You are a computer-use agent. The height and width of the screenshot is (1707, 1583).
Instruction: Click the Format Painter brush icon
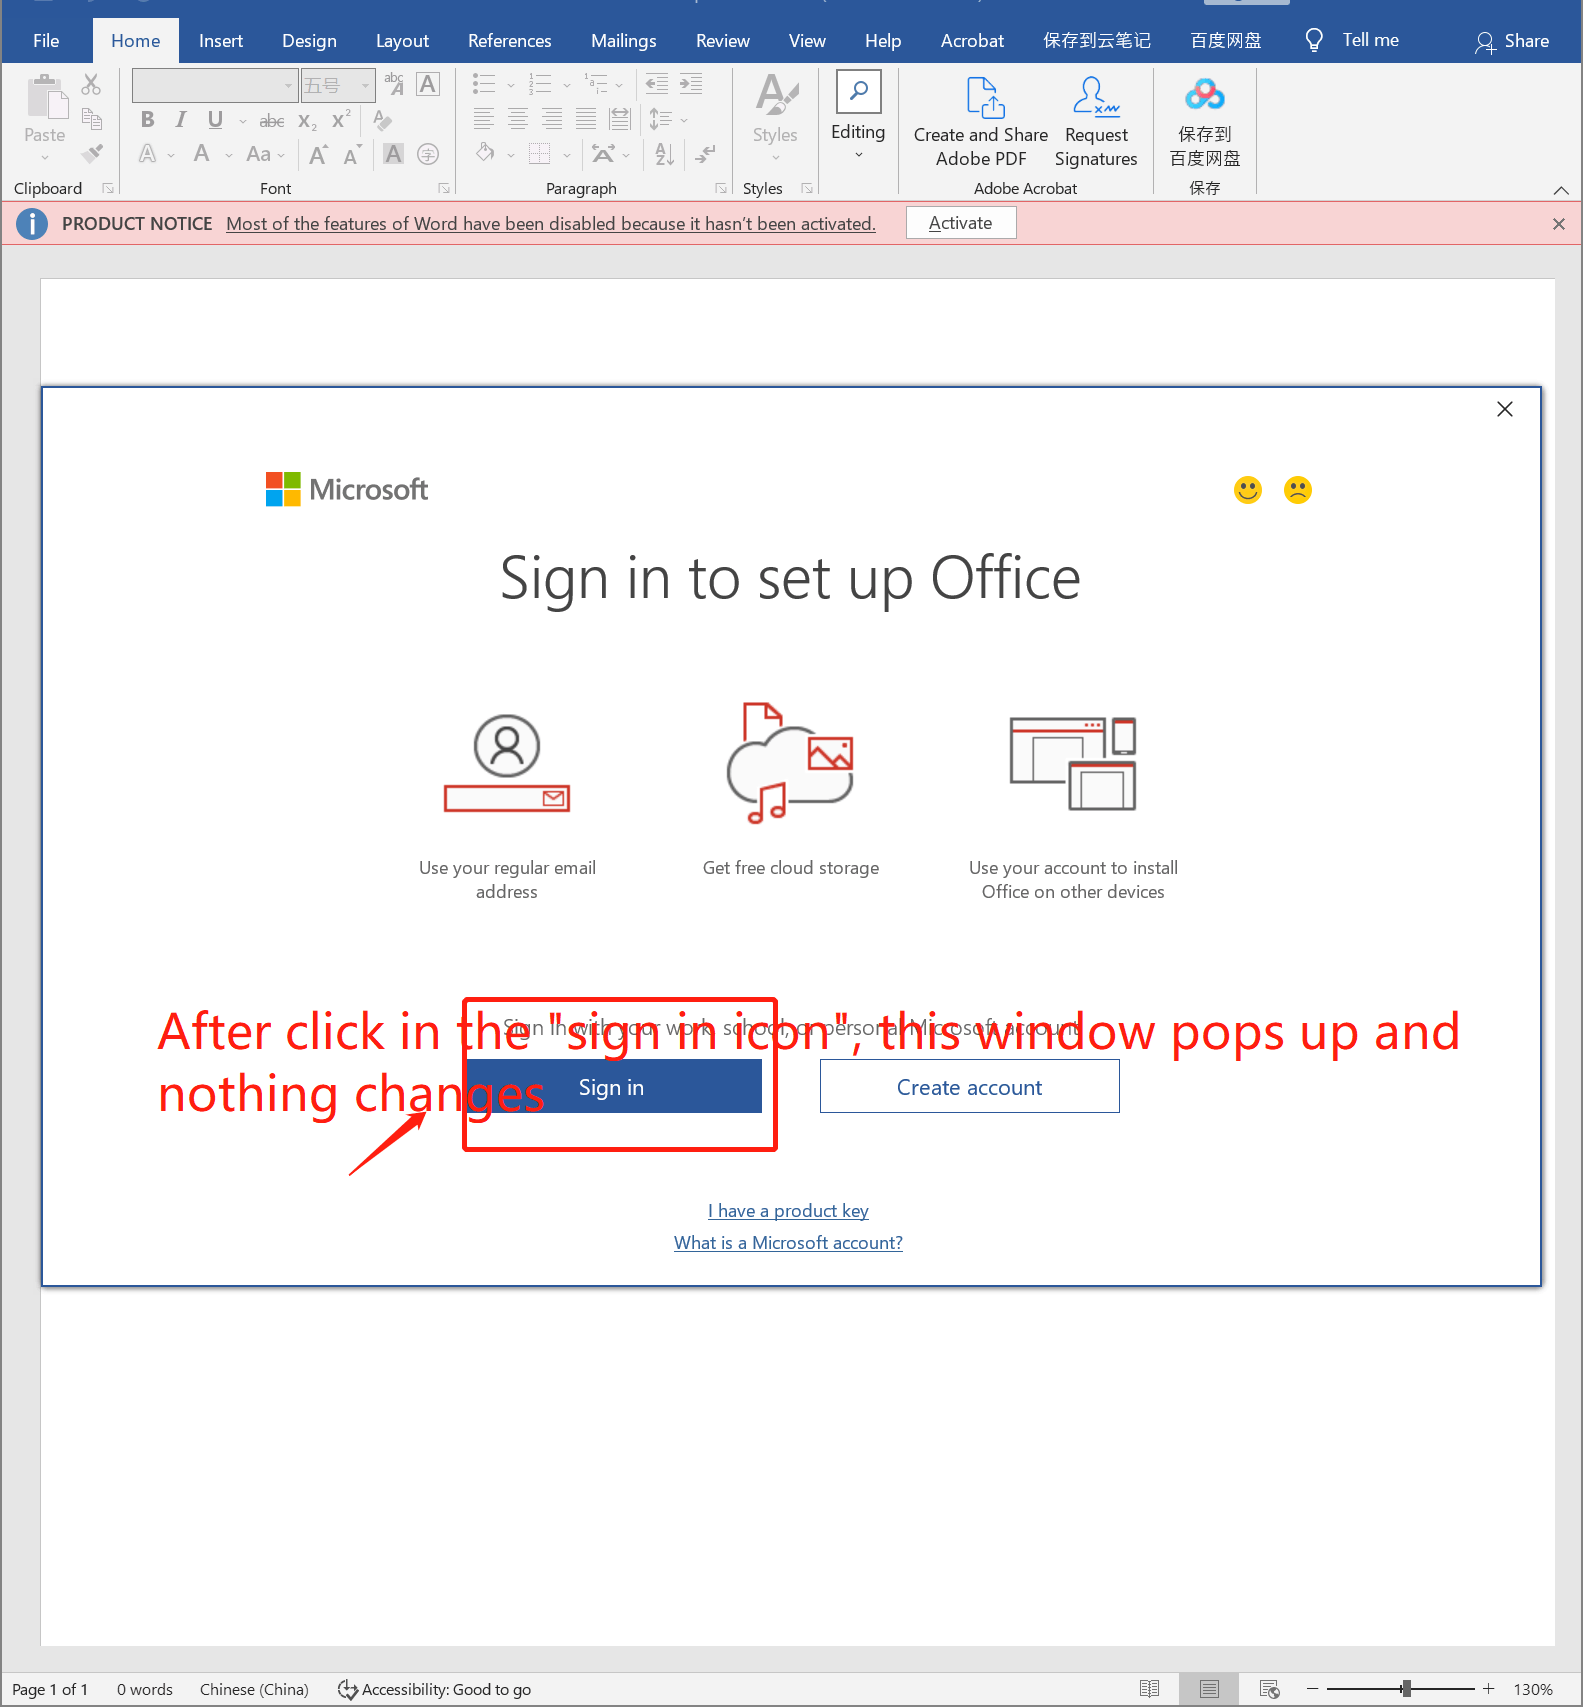tap(92, 153)
